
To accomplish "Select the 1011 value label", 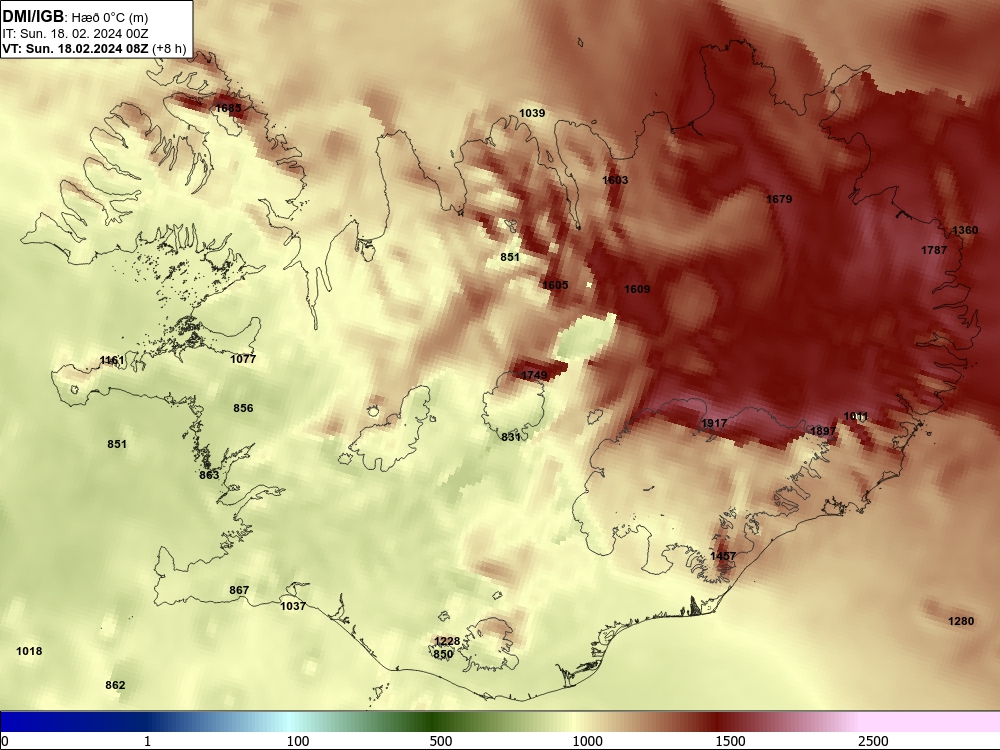I will point(855,416).
